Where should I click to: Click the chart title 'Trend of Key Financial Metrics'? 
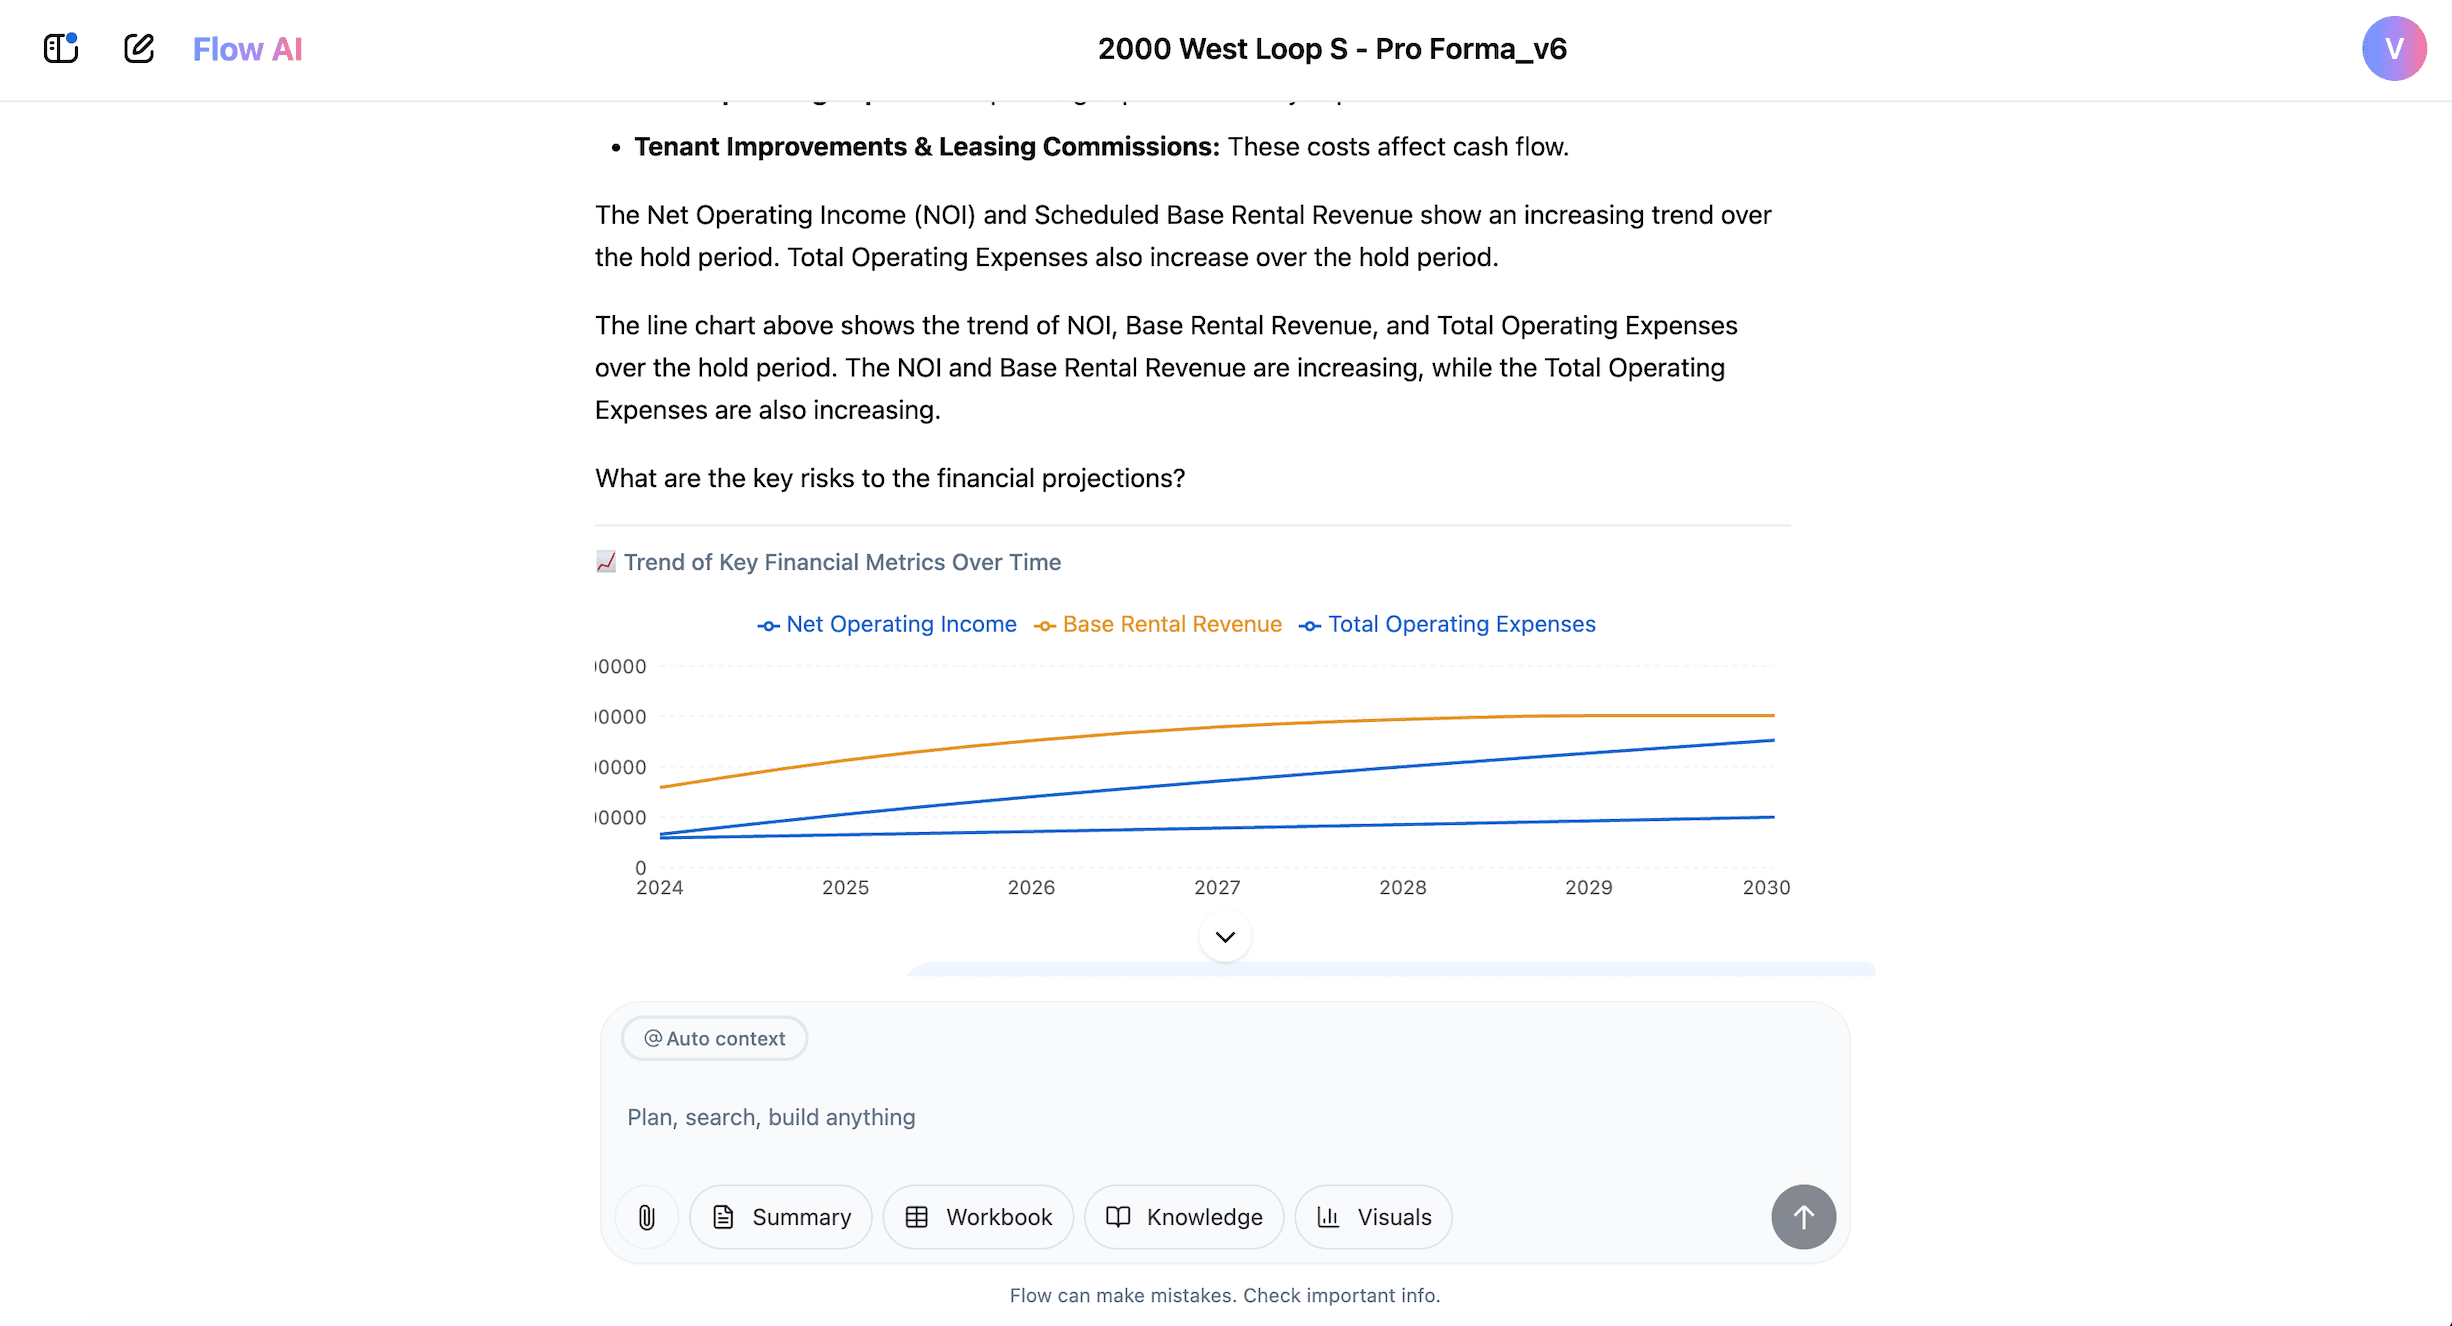pos(842,562)
